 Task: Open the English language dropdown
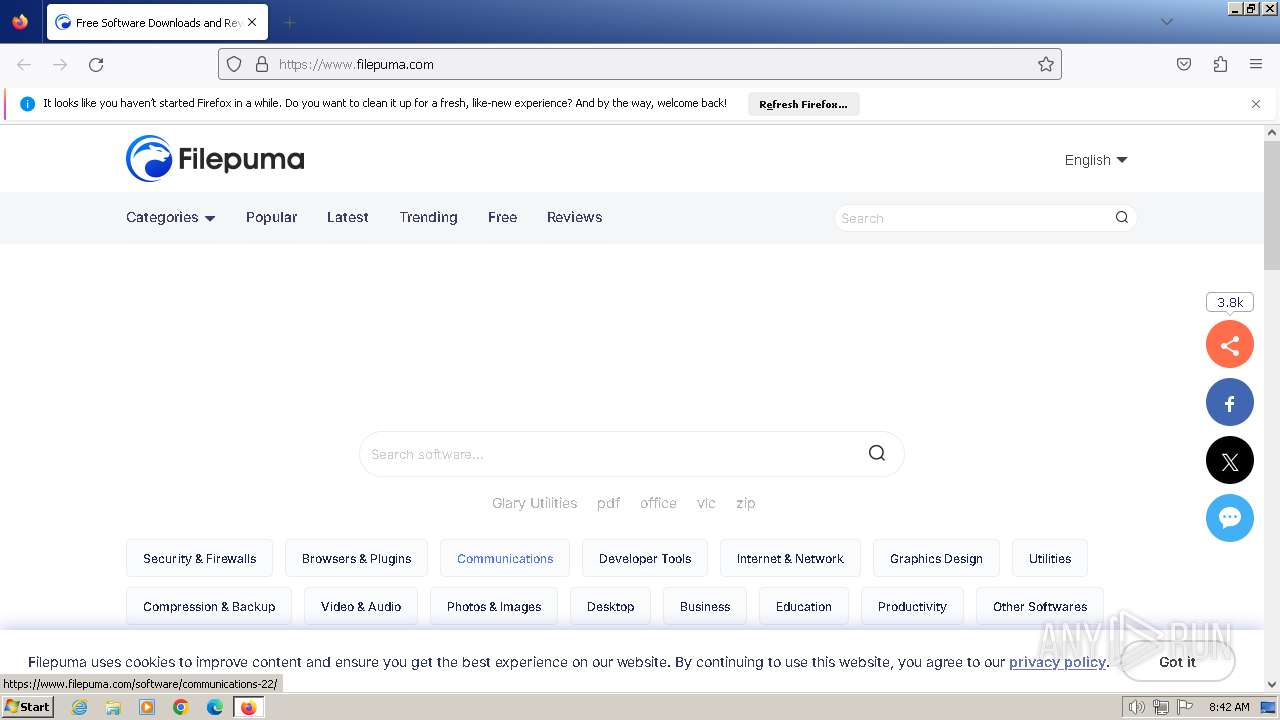(x=1096, y=160)
